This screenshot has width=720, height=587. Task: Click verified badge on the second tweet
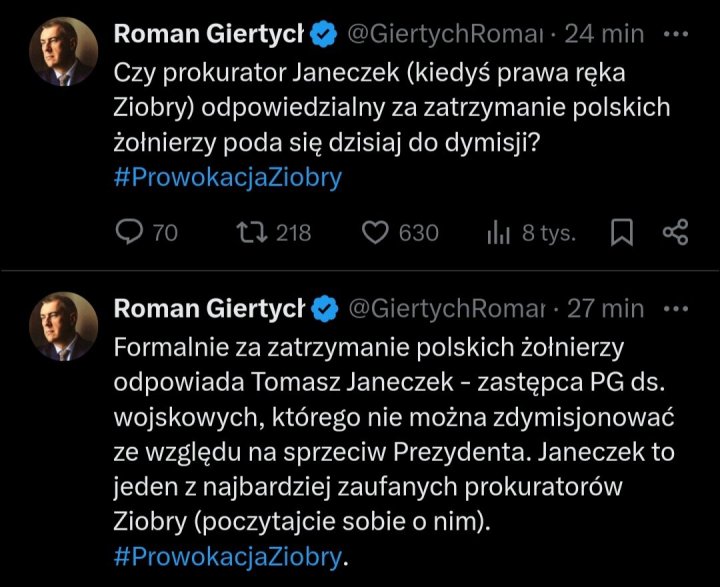[323, 310]
